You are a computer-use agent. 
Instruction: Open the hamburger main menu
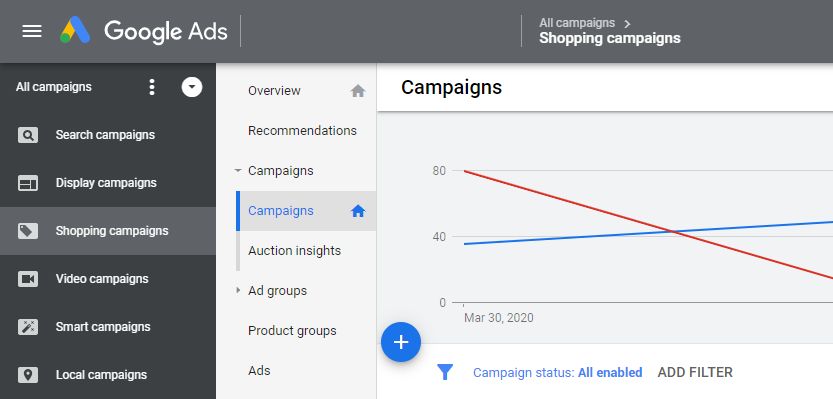(32, 31)
